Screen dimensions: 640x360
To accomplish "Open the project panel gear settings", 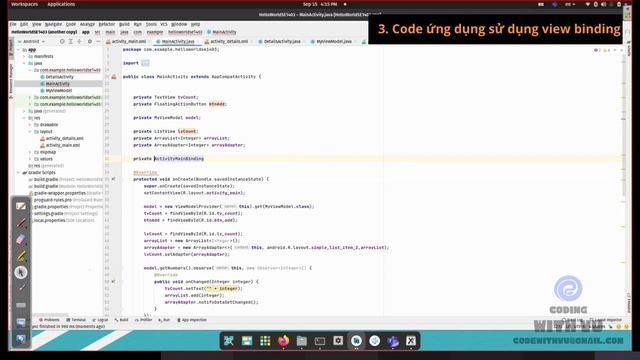I will tap(89, 42).
